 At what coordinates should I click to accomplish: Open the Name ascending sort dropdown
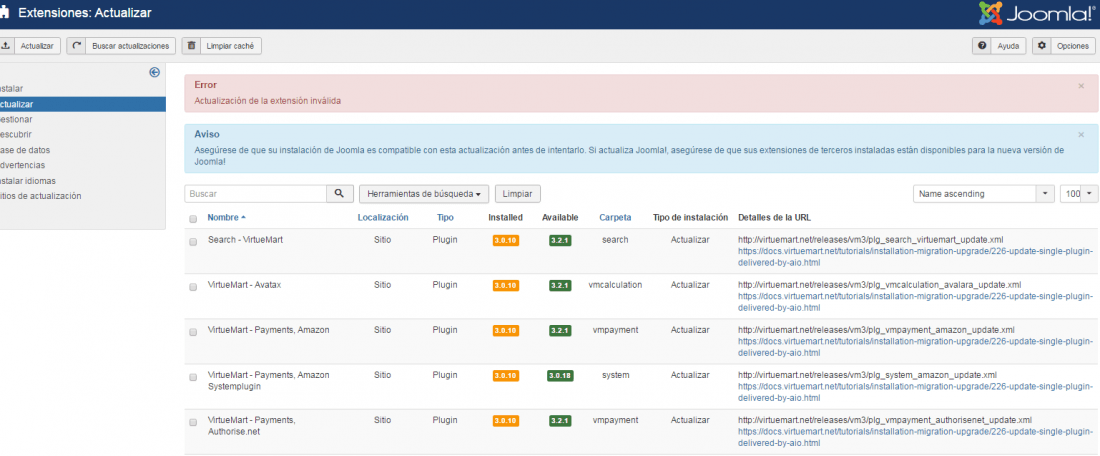click(984, 194)
